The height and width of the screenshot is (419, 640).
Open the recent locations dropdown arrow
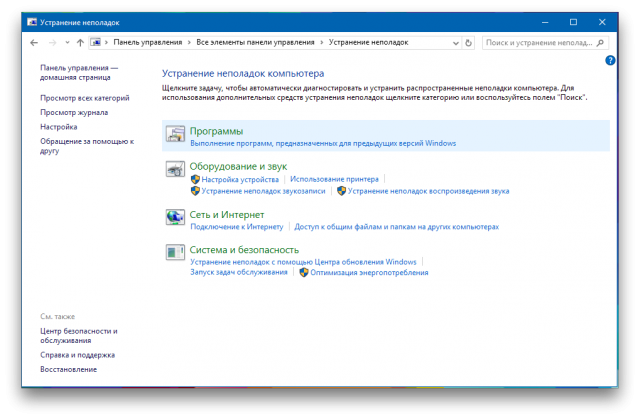coord(66,43)
